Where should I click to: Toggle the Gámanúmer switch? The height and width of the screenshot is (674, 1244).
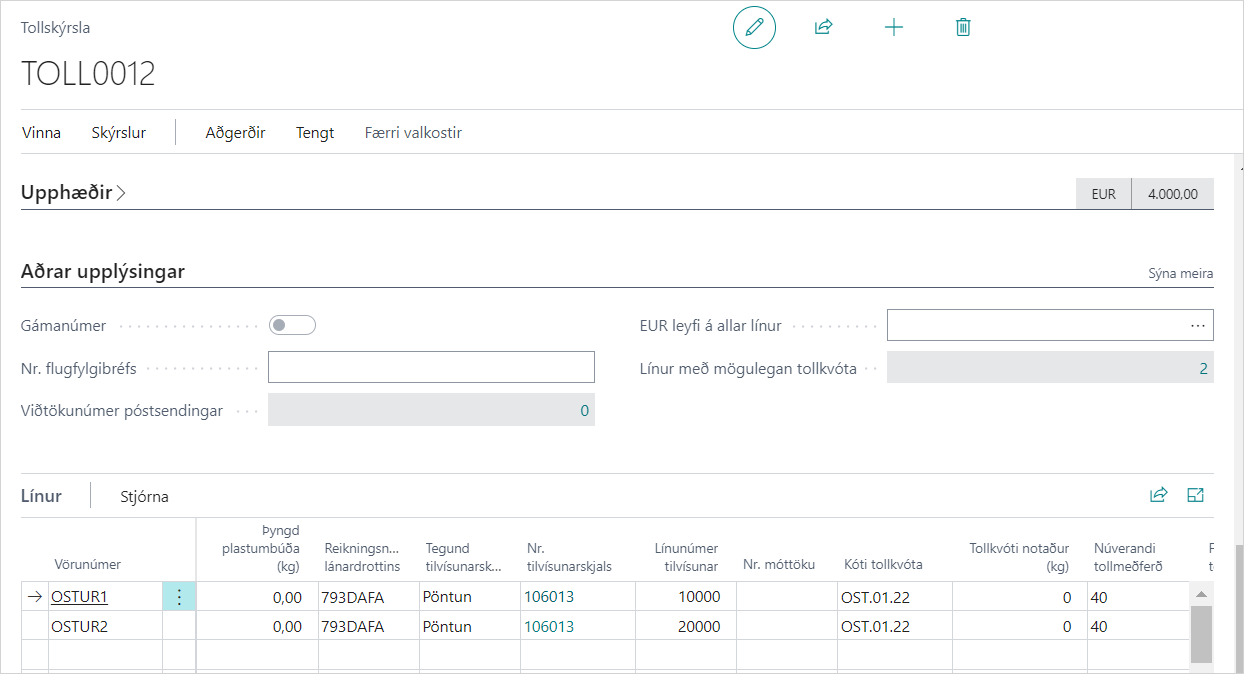pos(292,325)
